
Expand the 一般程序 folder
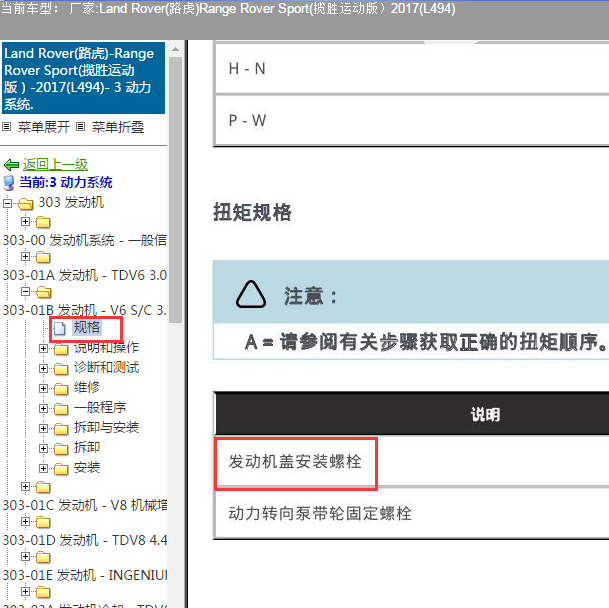pyautogui.click(x=43, y=408)
